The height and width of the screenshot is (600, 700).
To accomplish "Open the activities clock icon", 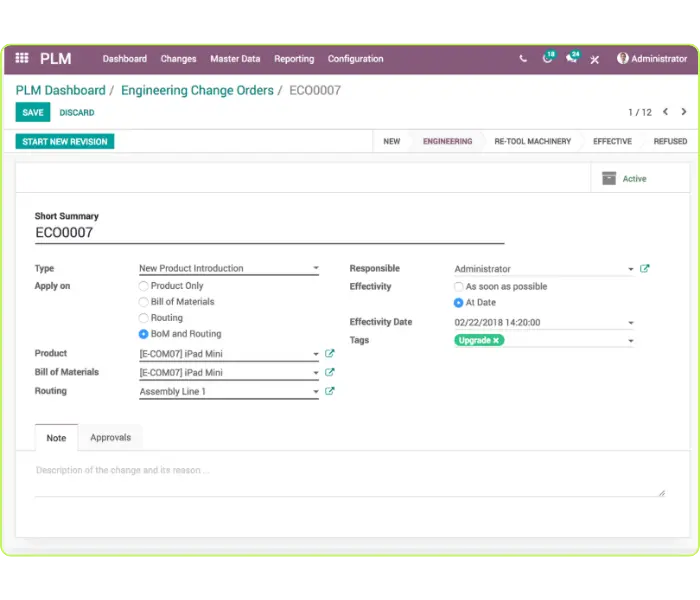I will (548, 58).
